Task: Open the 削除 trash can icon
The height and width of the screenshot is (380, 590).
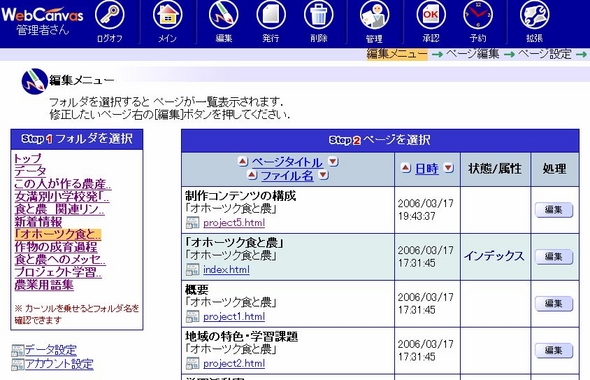Action: click(x=319, y=15)
